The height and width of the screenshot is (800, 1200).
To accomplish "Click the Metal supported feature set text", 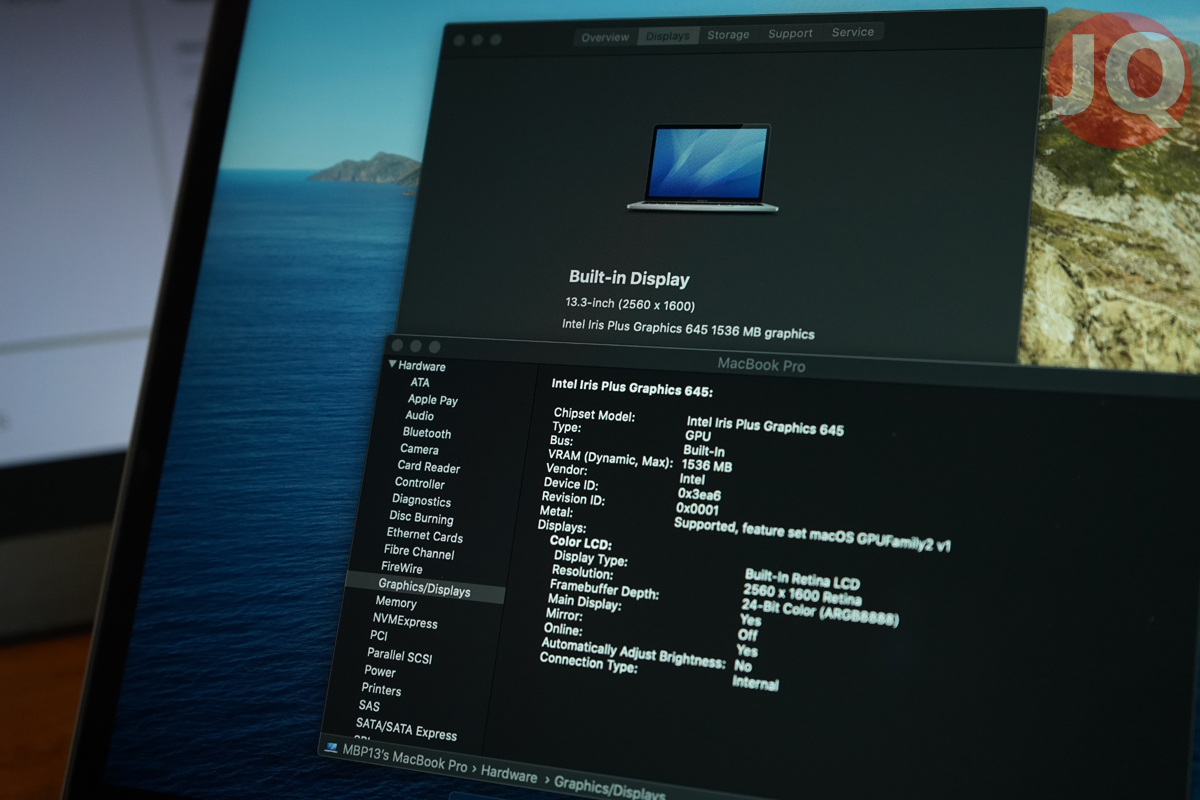I will [x=812, y=534].
